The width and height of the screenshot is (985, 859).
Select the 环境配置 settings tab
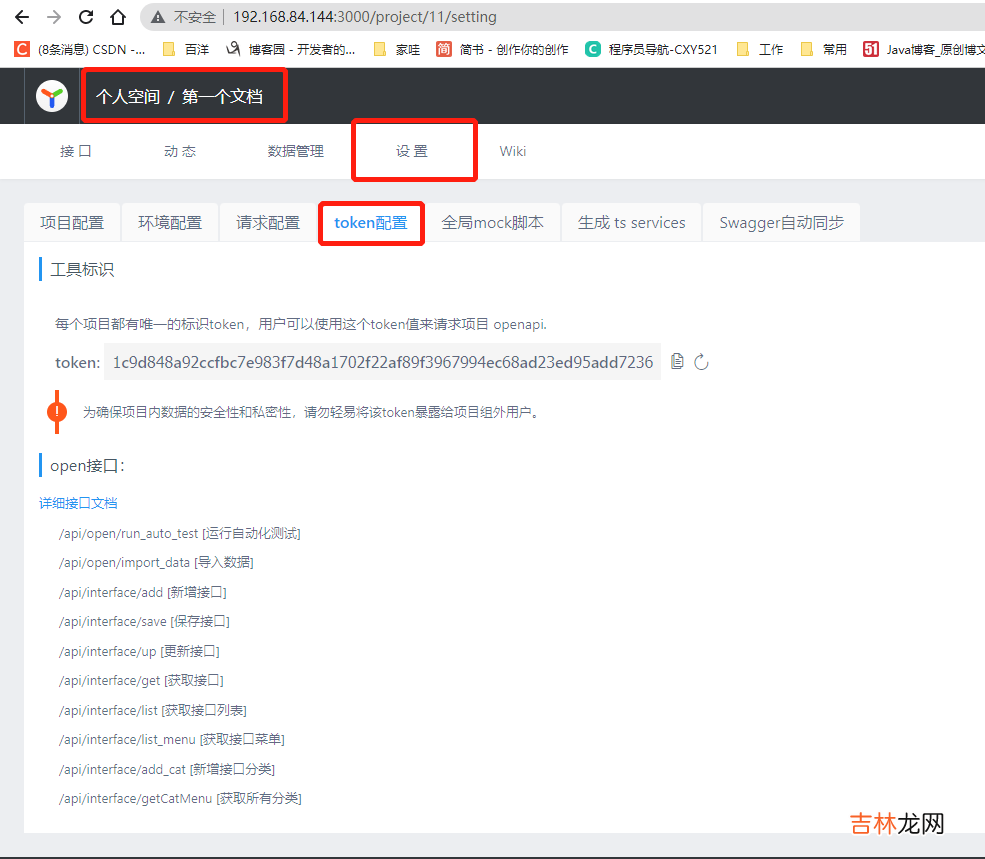[170, 223]
